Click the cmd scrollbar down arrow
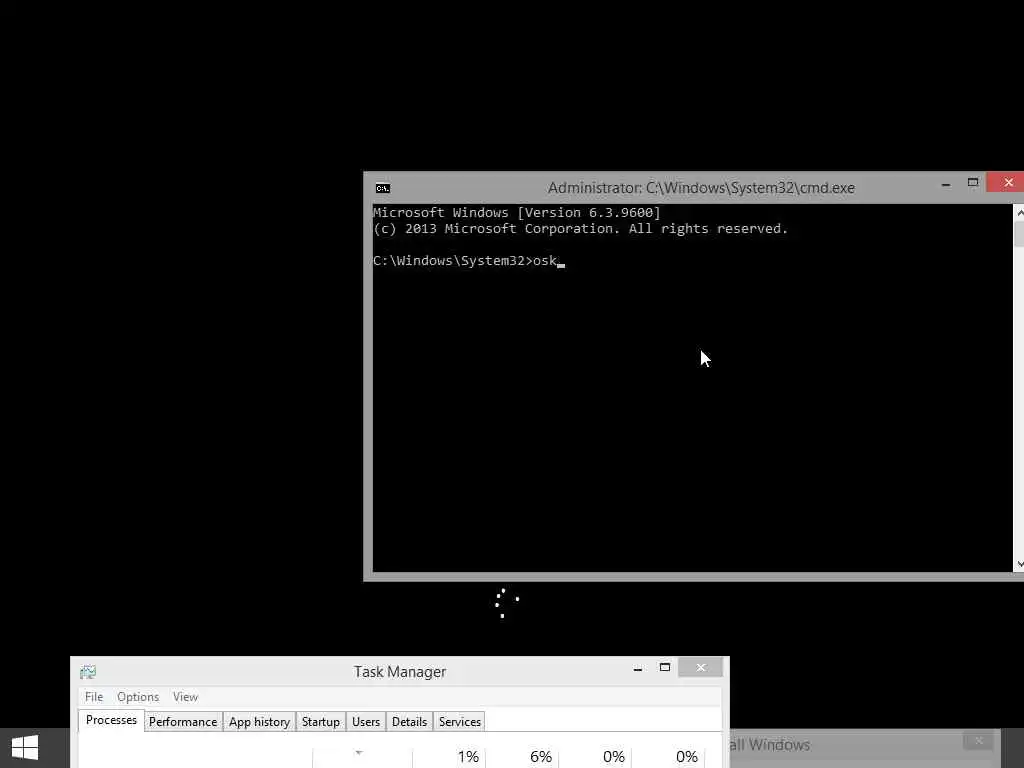This screenshot has width=1024, height=768. [1019, 565]
